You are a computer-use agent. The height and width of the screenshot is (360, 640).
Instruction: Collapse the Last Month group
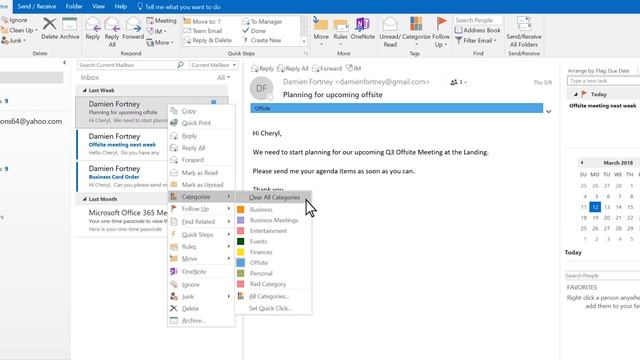pyautogui.click(x=84, y=199)
